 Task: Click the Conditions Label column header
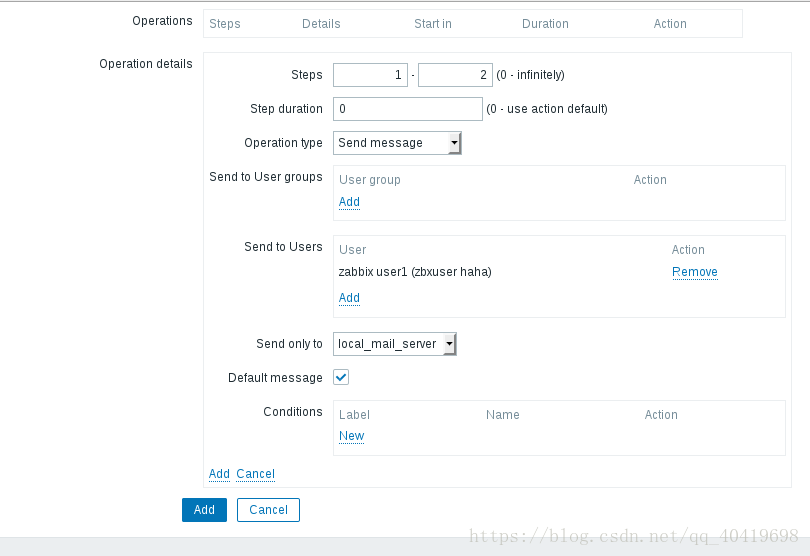[x=354, y=415]
